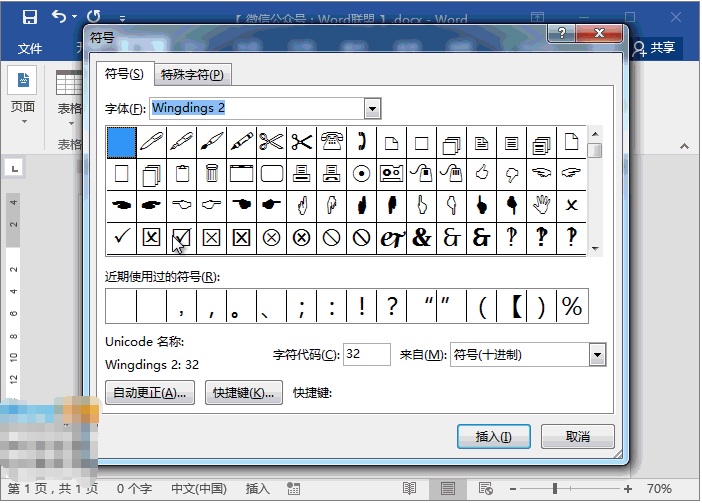Pick the trash can symbol
Viewport: 702px width, 503px height.
click(x=211, y=173)
